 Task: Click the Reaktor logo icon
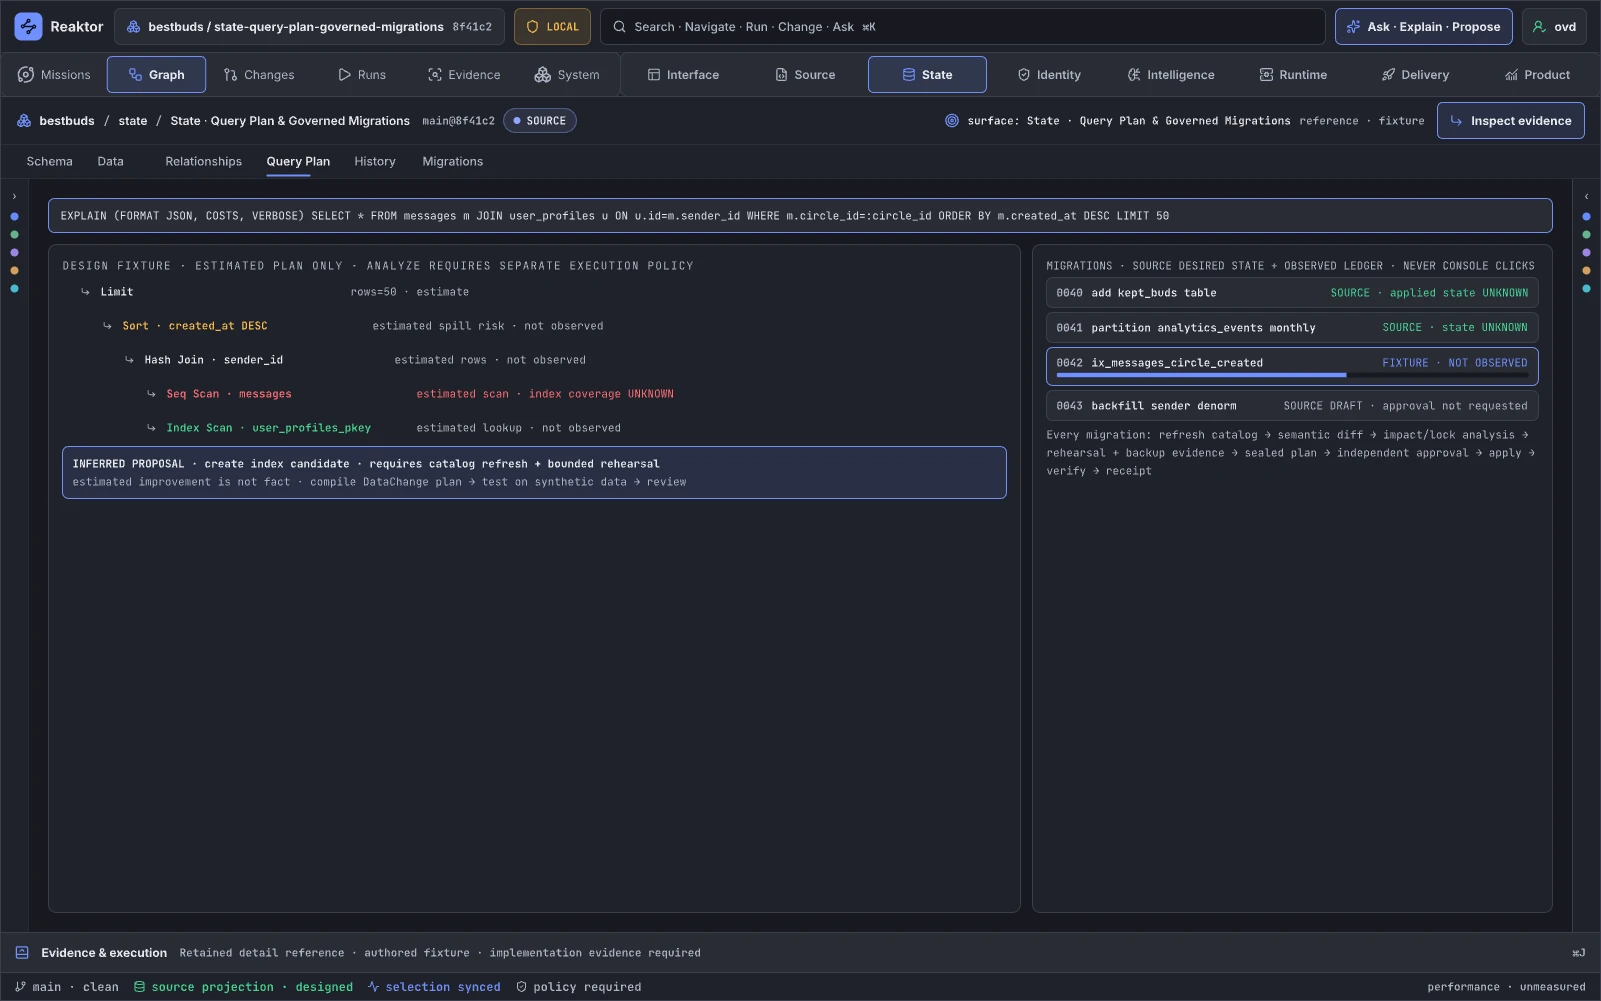click(x=28, y=27)
